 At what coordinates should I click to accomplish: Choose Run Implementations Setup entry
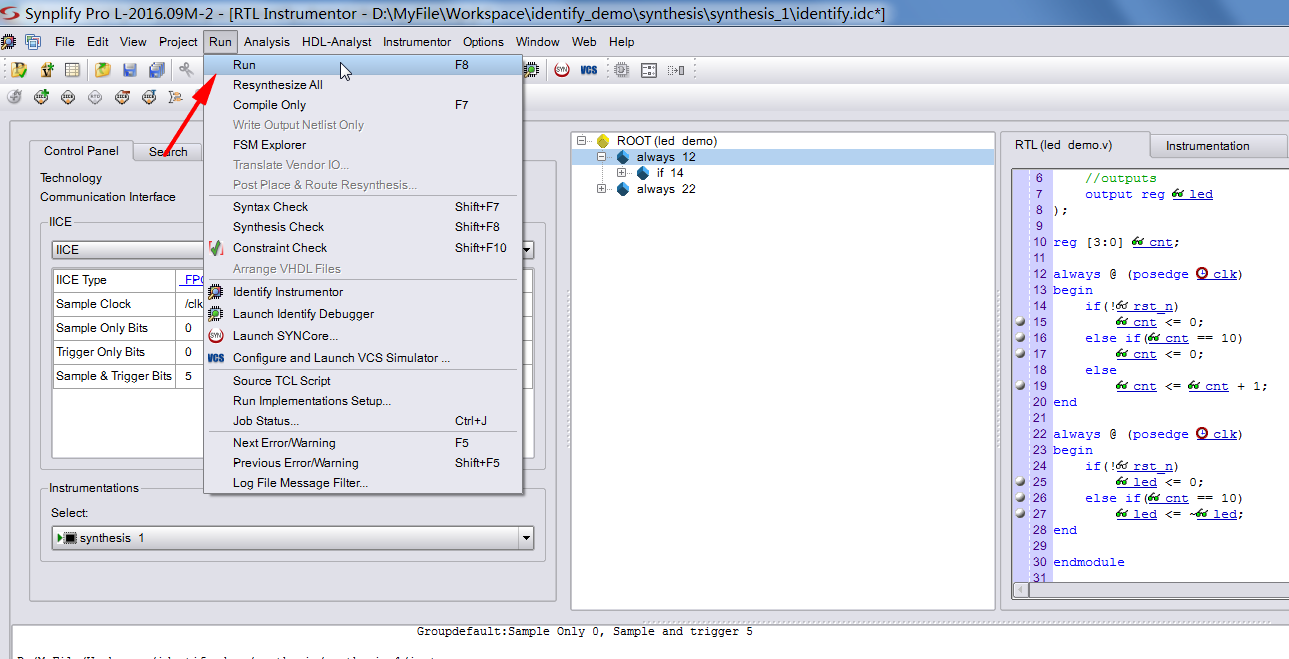[x=363, y=401]
